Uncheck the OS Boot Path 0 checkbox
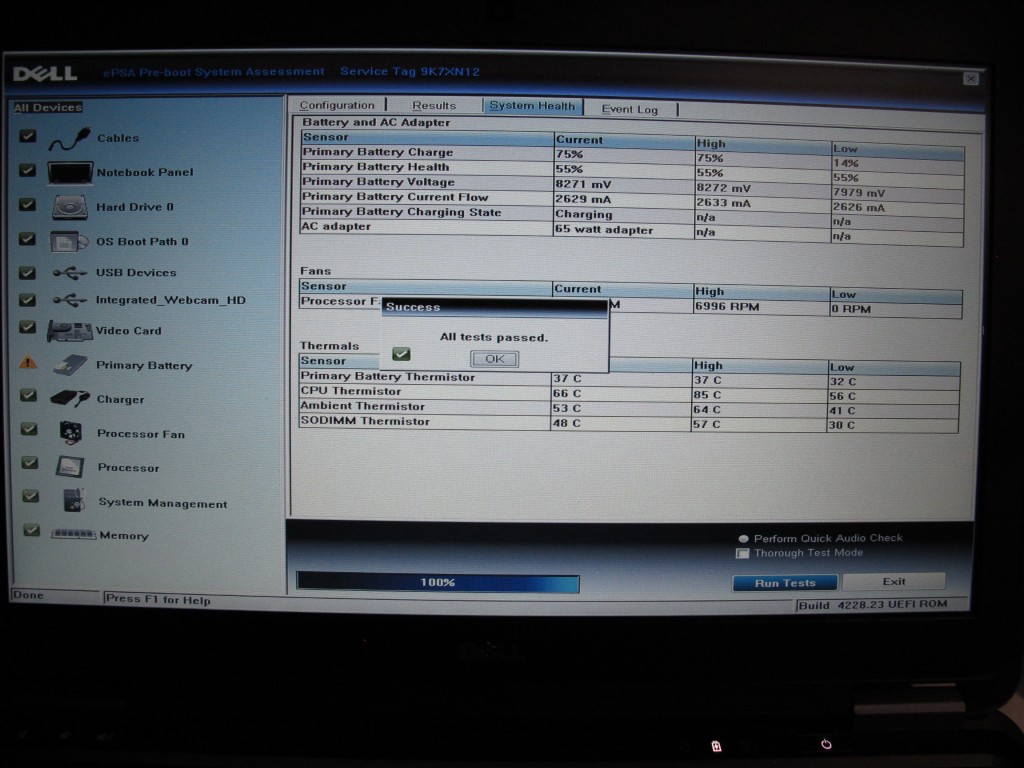The image size is (1024, 768). 28,240
